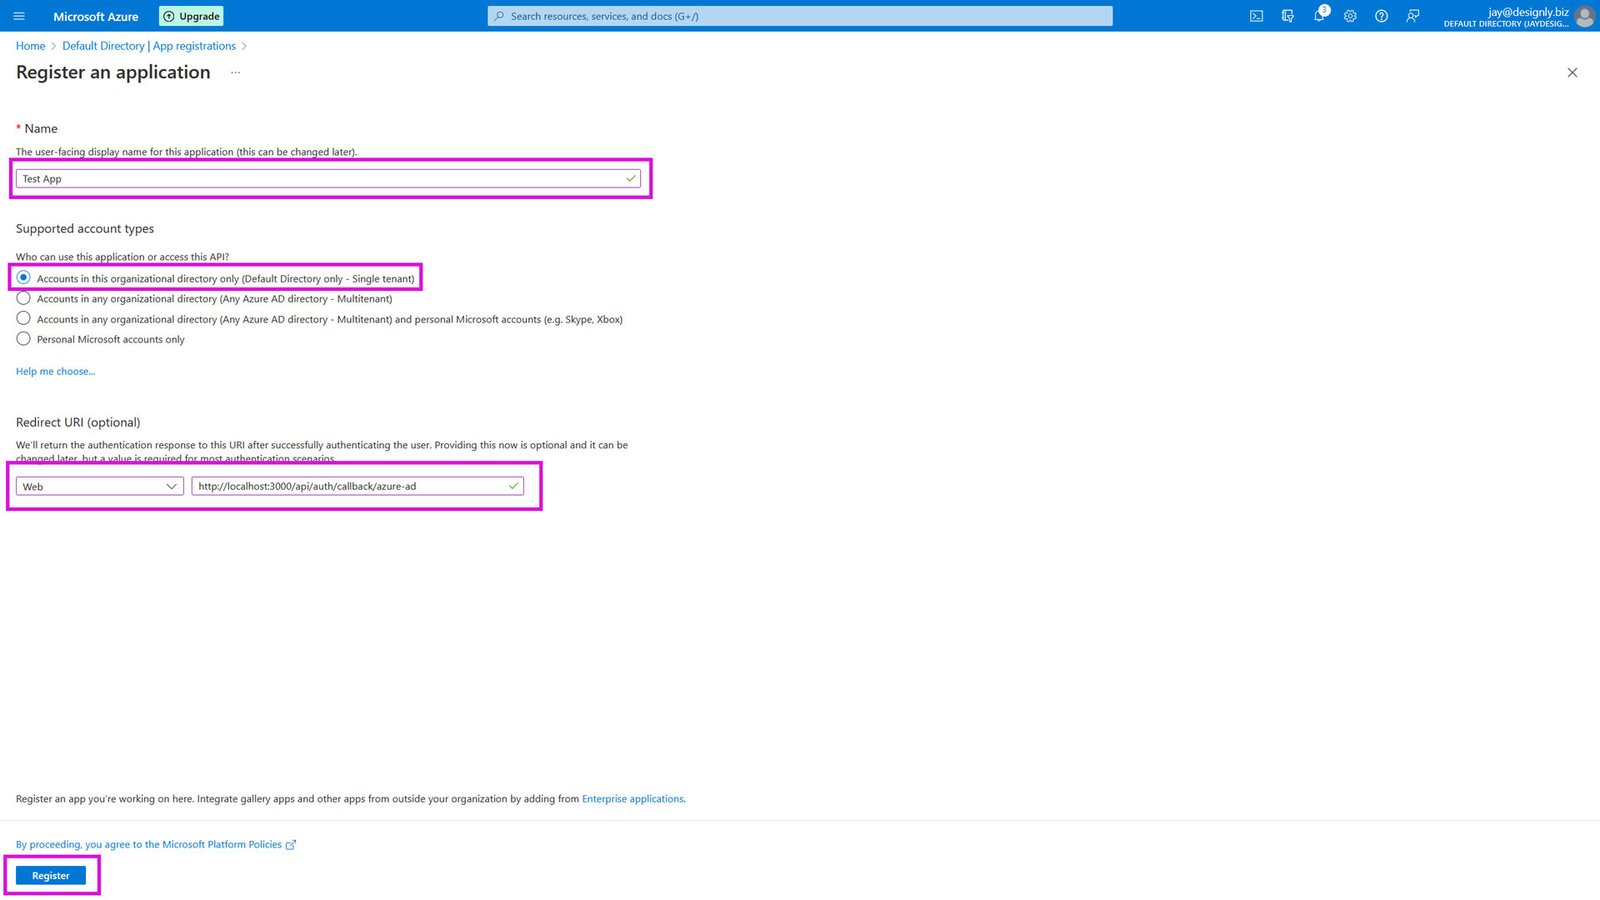Image resolution: width=1600 pixels, height=900 pixels.
Task: Select Multitenant accounts option
Action: [23, 297]
